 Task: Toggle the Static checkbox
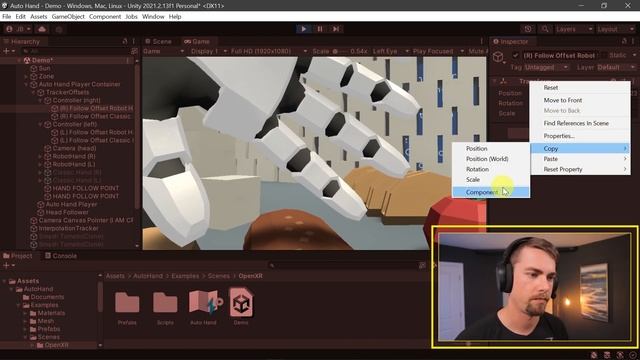point(604,55)
